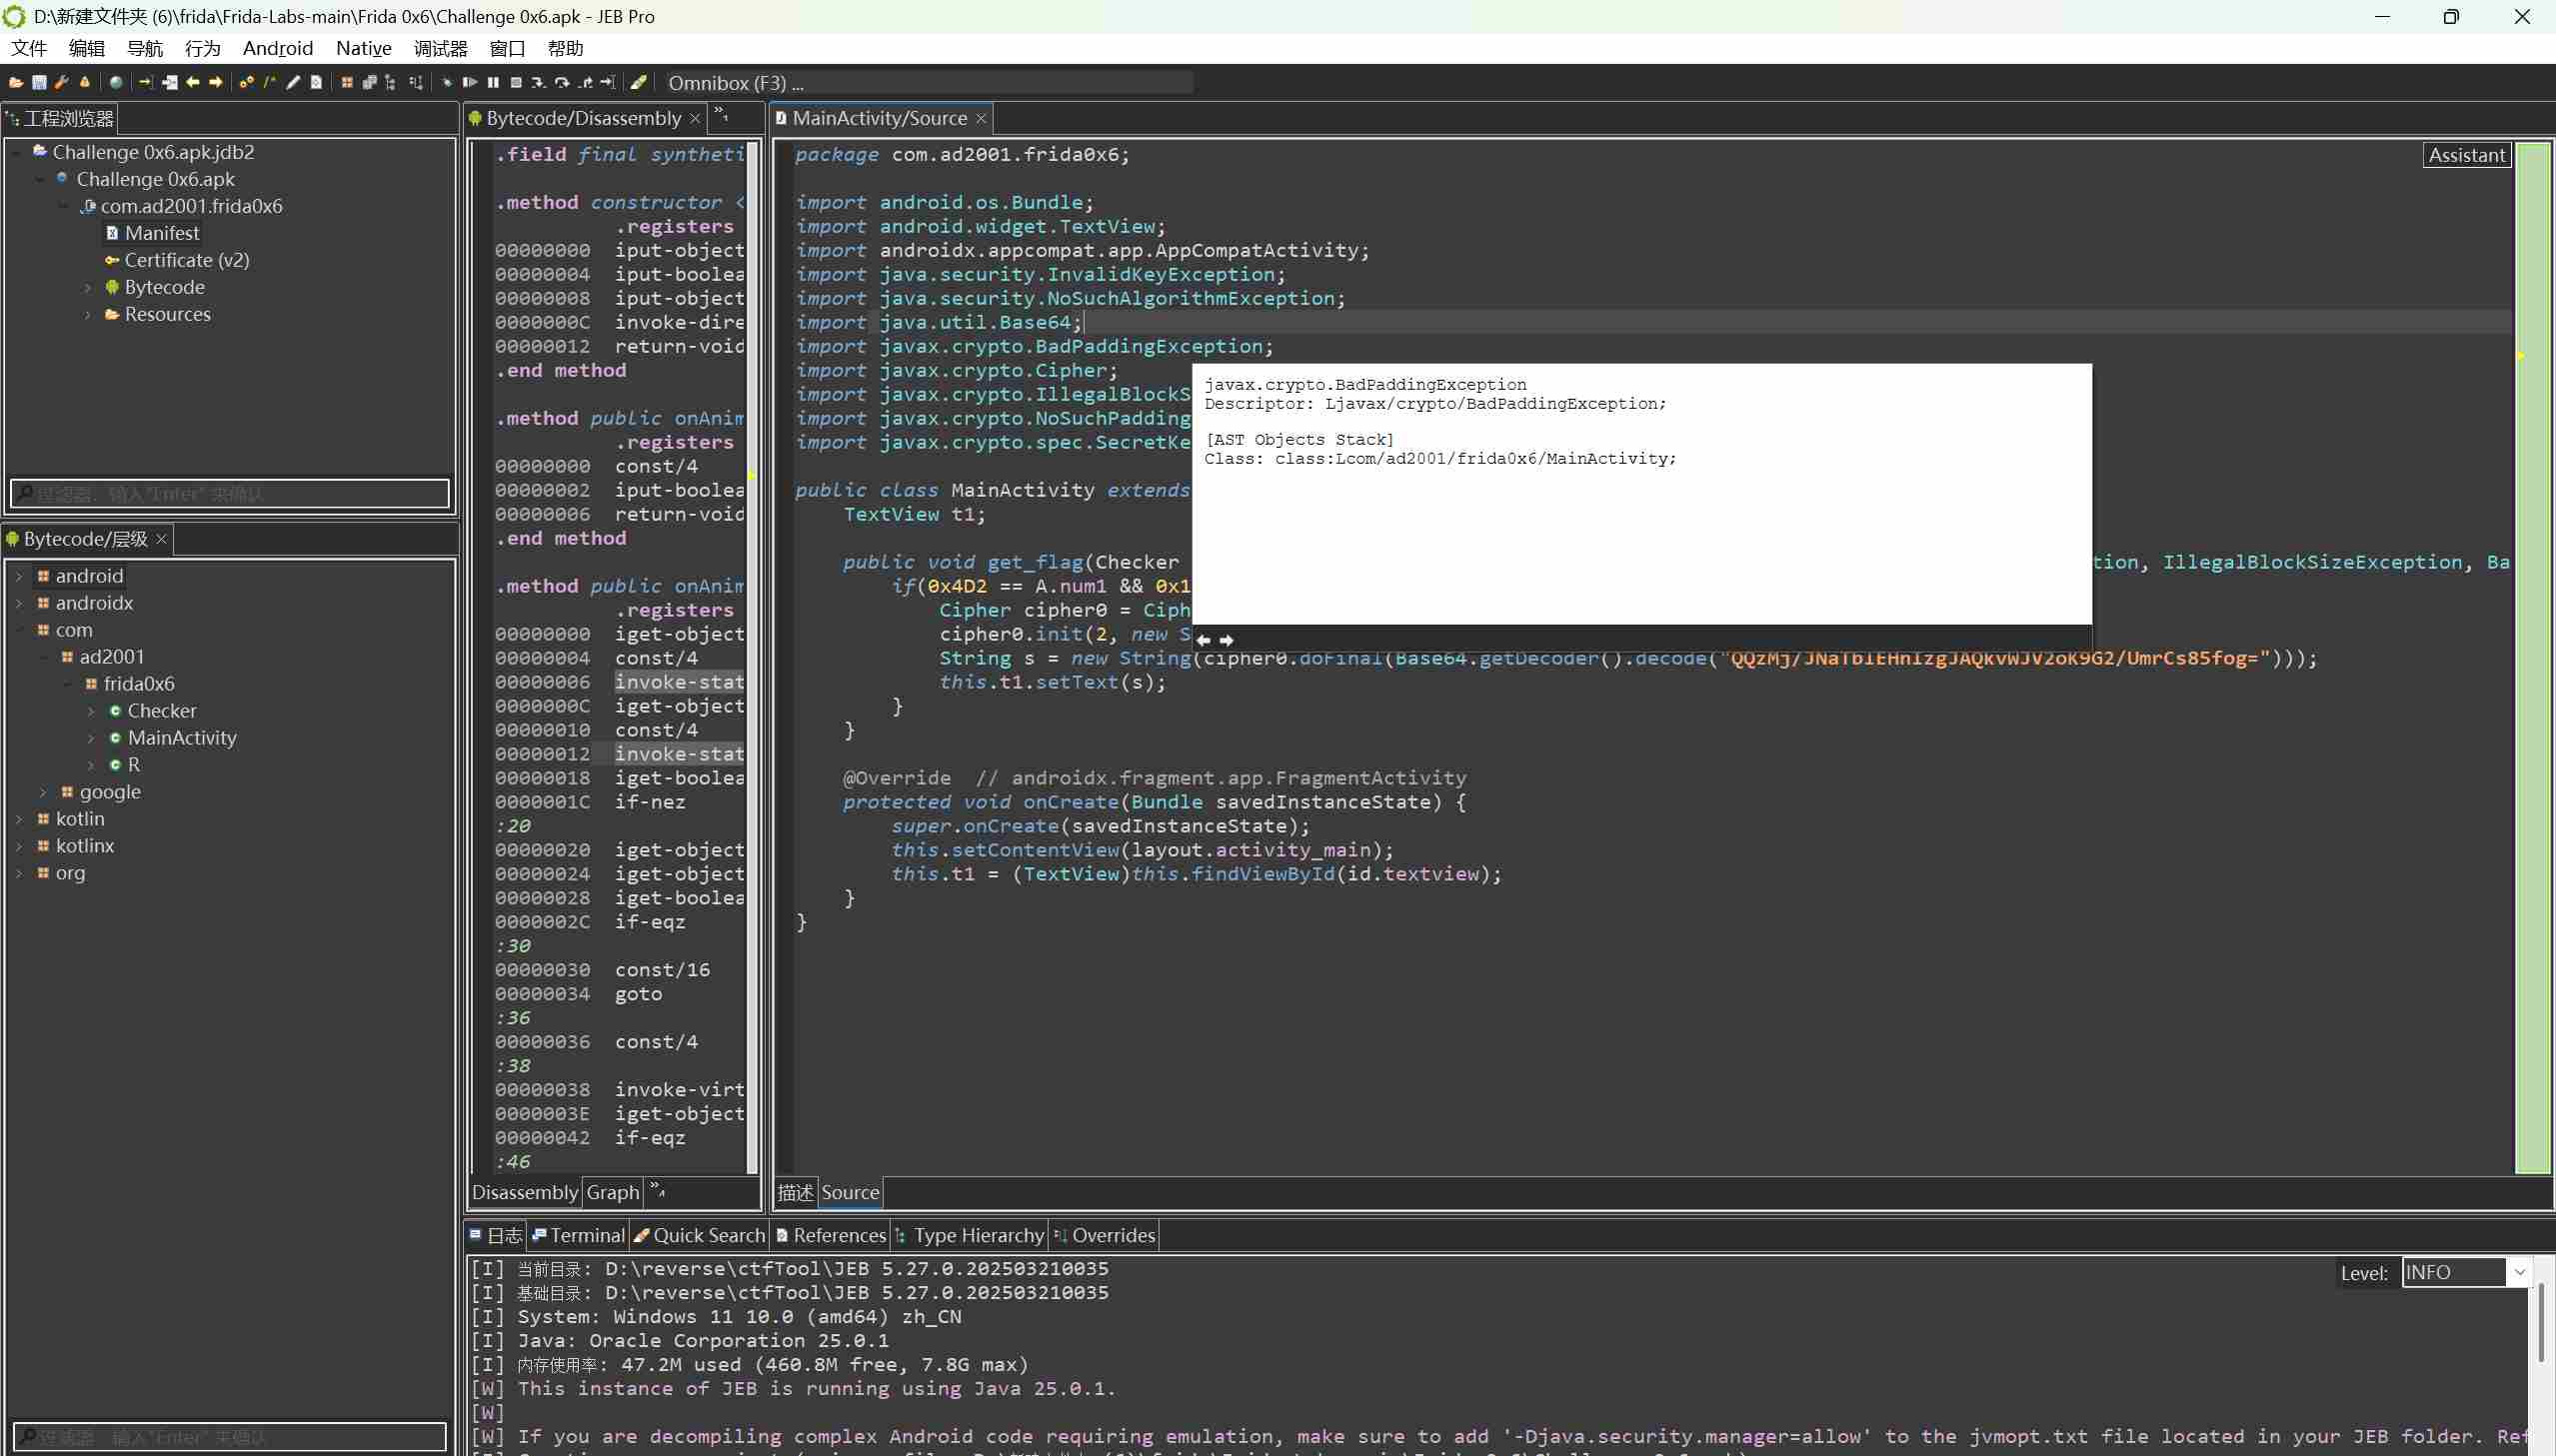Viewport: 2556px width, 1456px height.
Task: Open the Android menu
Action: click(x=277, y=48)
